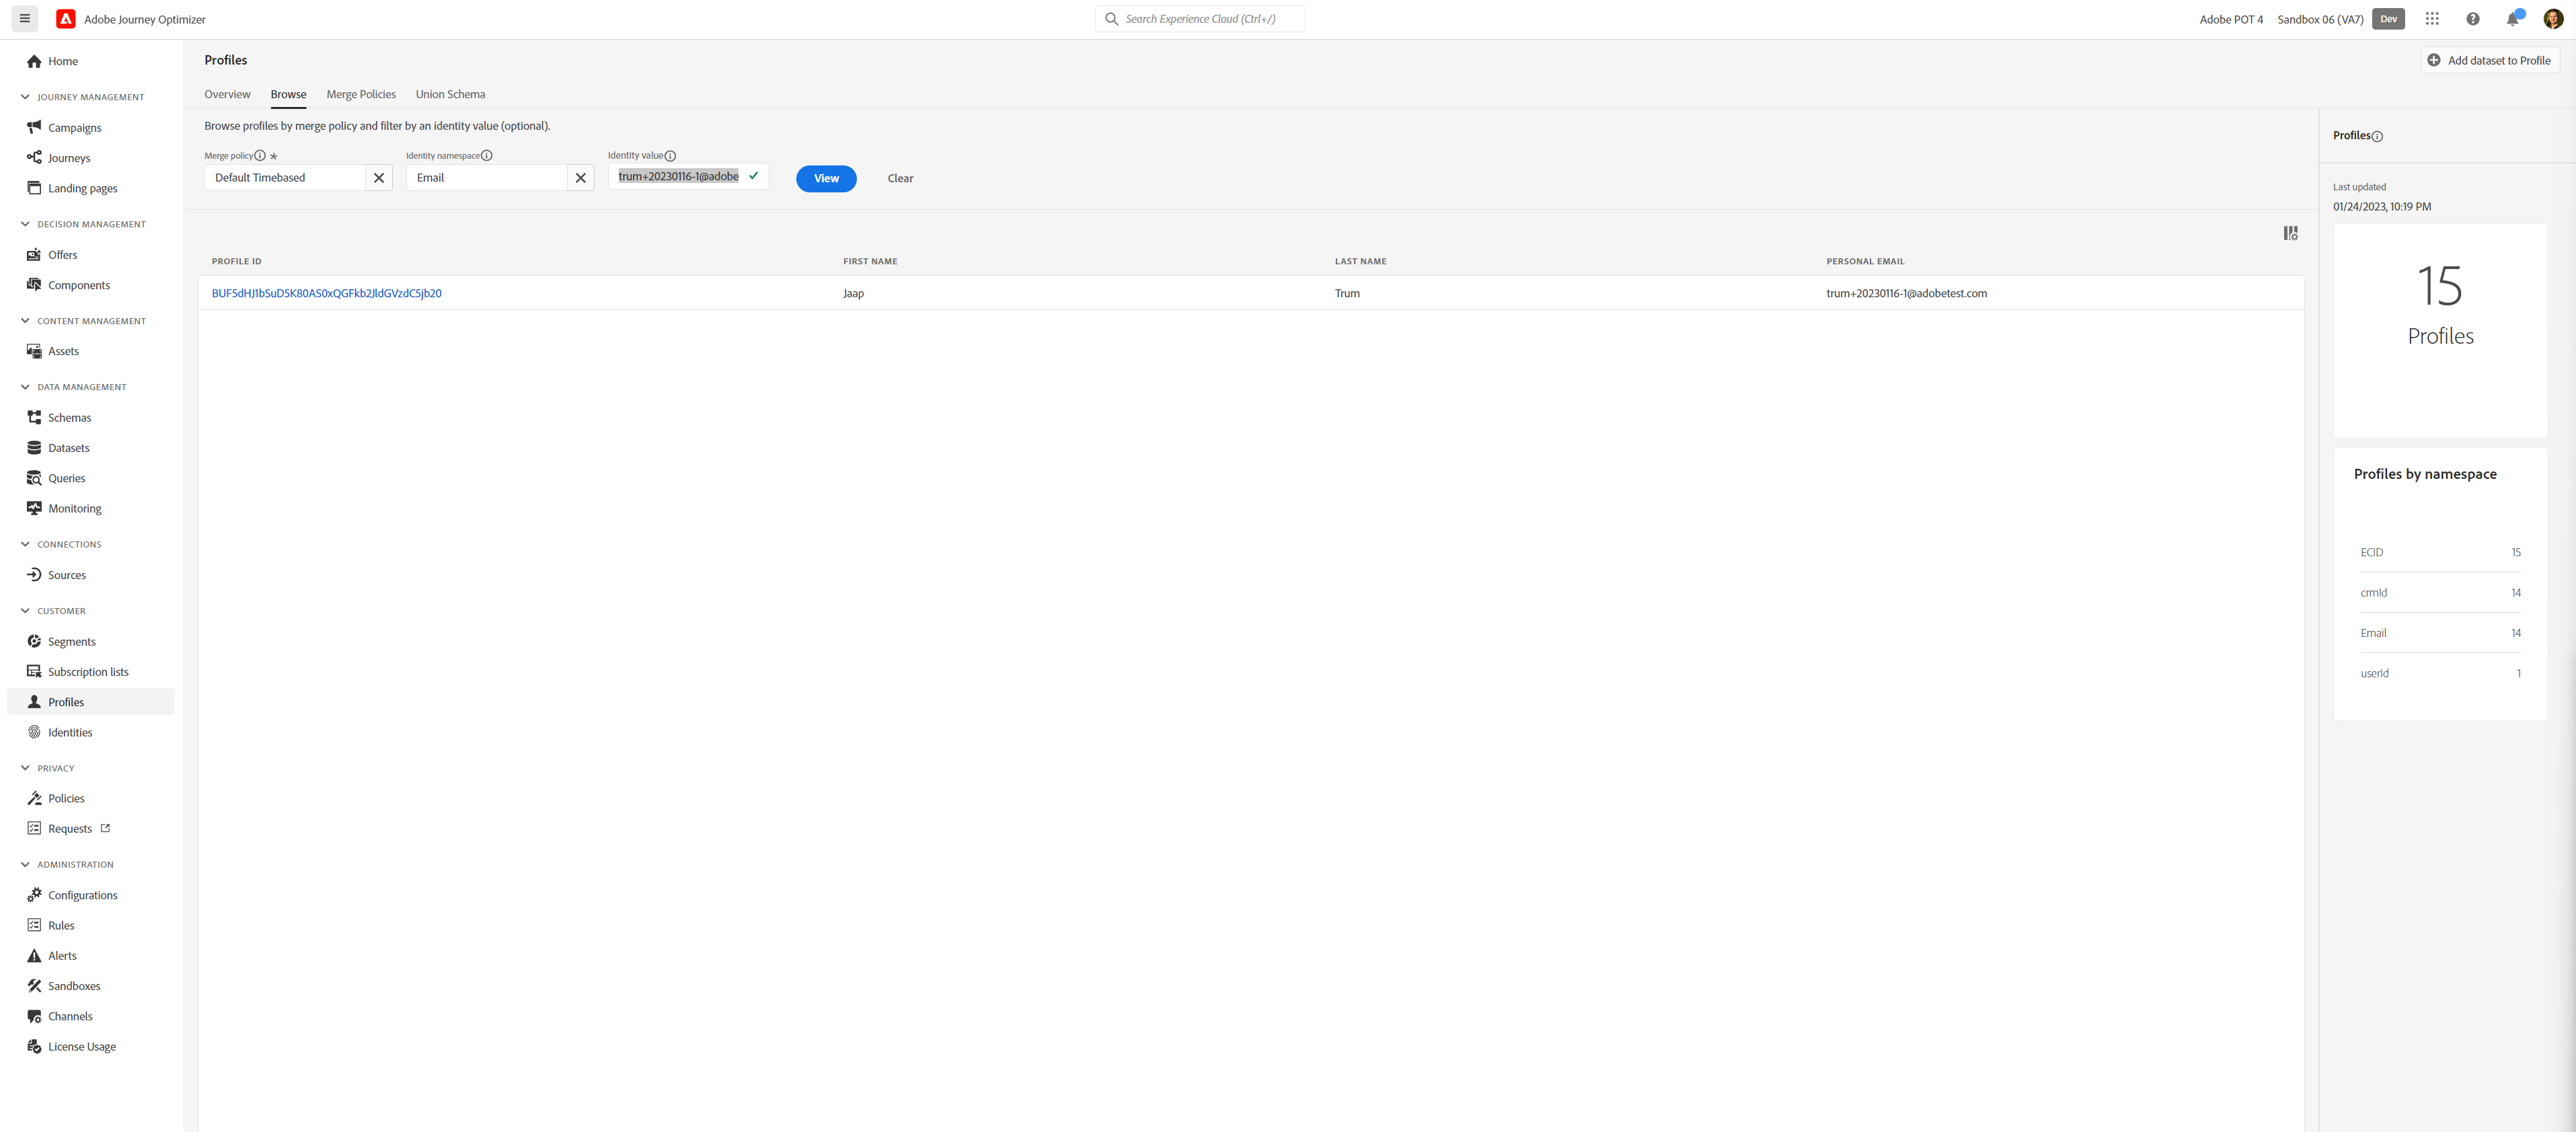
Task: Open the app switcher grid icon
Action: pyautogui.click(x=2432, y=19)
